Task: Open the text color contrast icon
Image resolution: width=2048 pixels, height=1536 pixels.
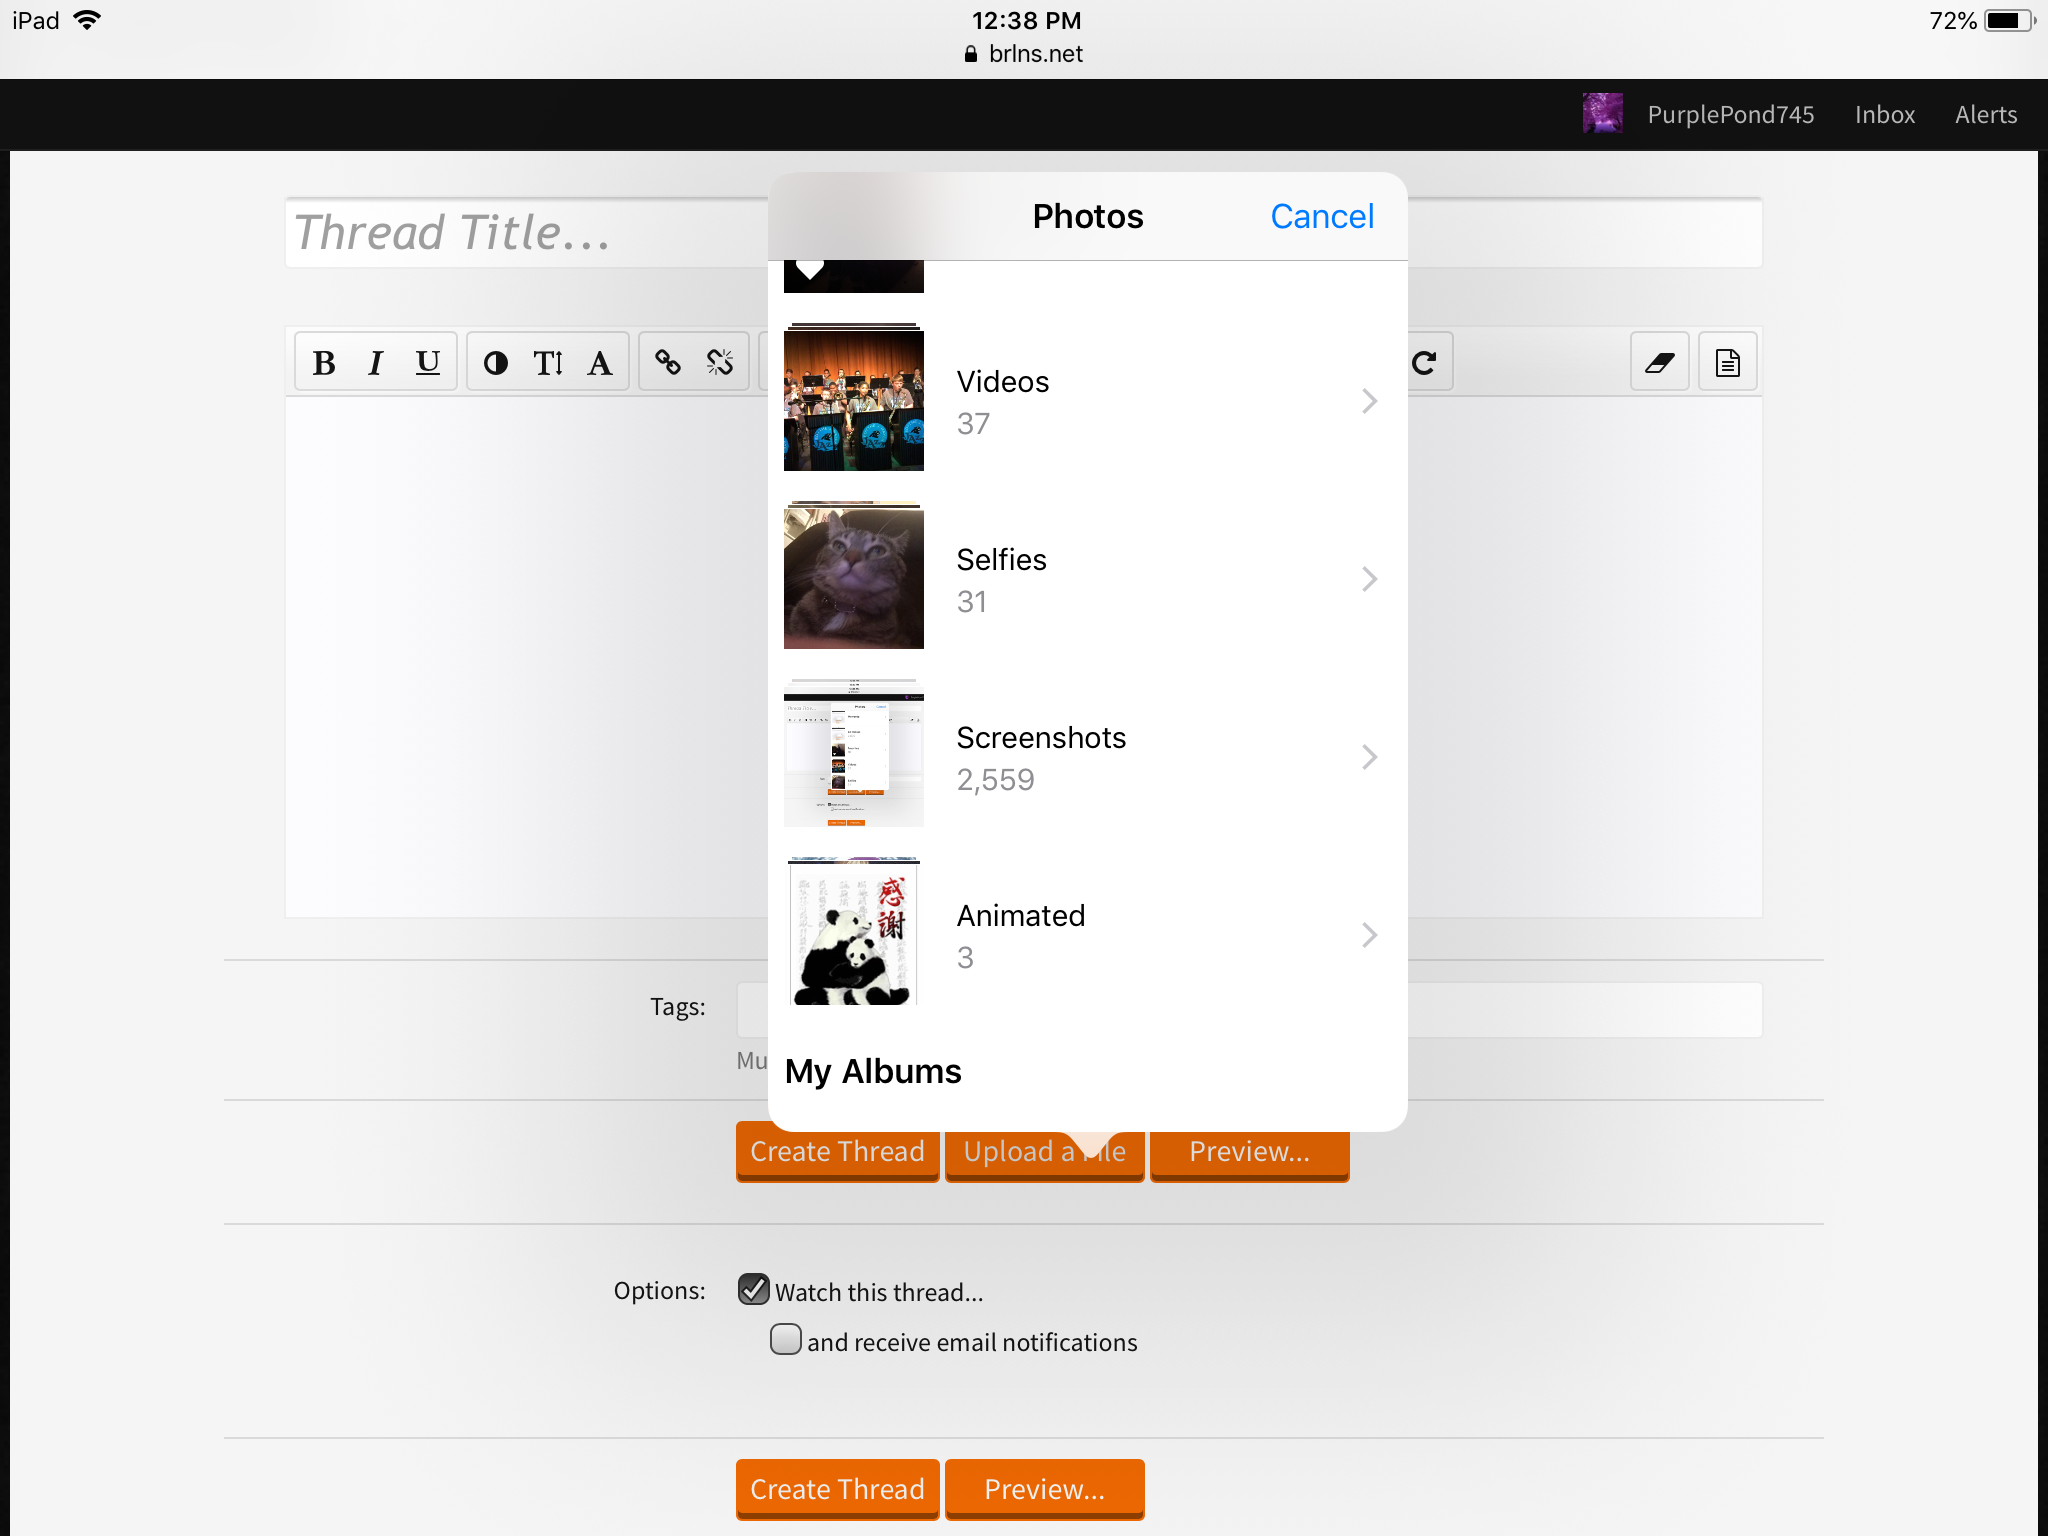Action: [496, 362]
